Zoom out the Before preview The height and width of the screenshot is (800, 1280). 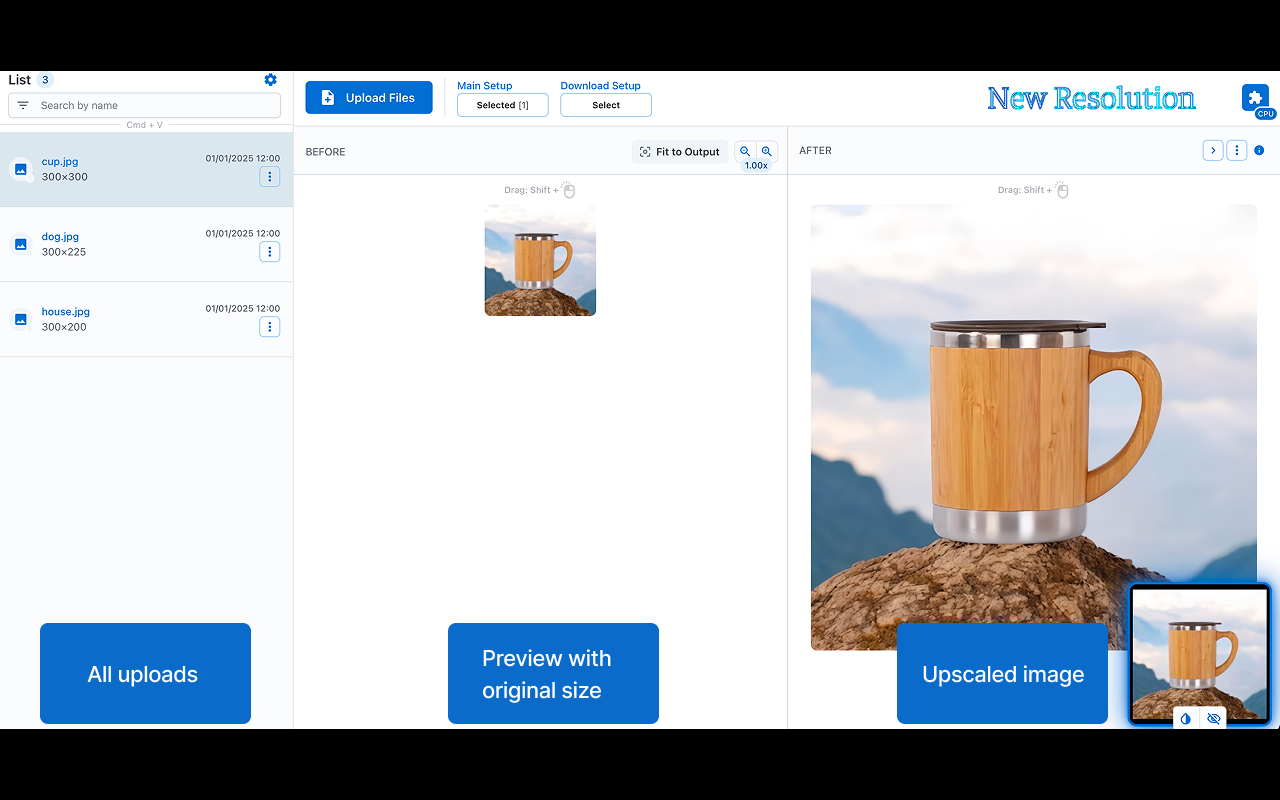[x=745, y=151]
